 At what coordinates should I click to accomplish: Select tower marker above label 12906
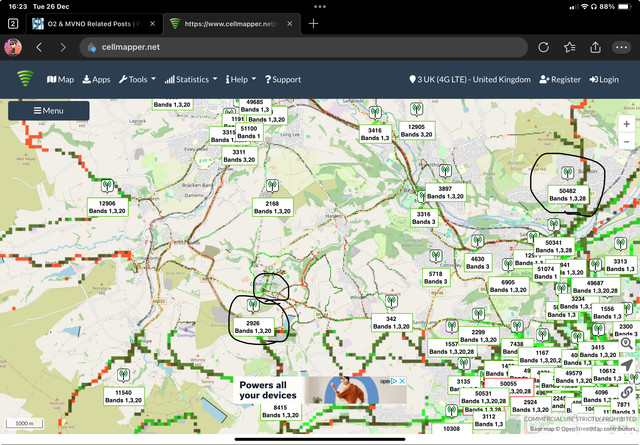coord(107,186)
